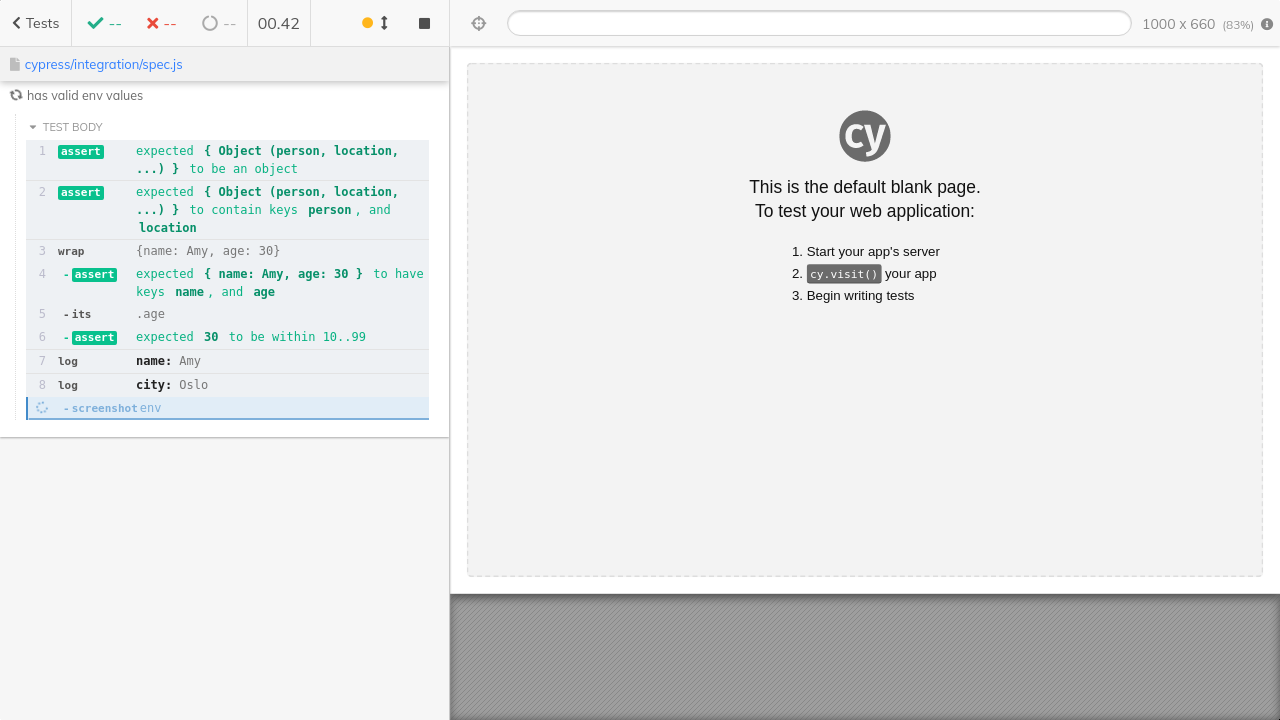Select the 'has valid env values' test
The image size is (1280, 720).
pos(85,96)
